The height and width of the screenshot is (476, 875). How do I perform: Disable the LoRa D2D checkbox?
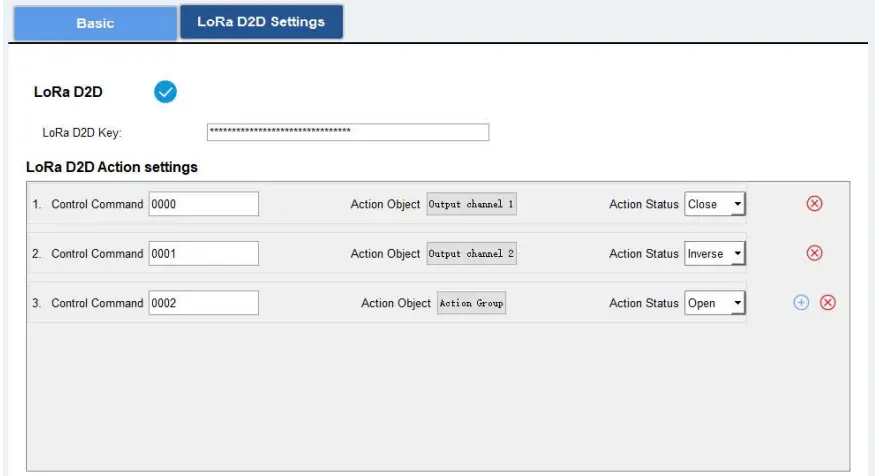pyautogui.click(x=165, y=92)
